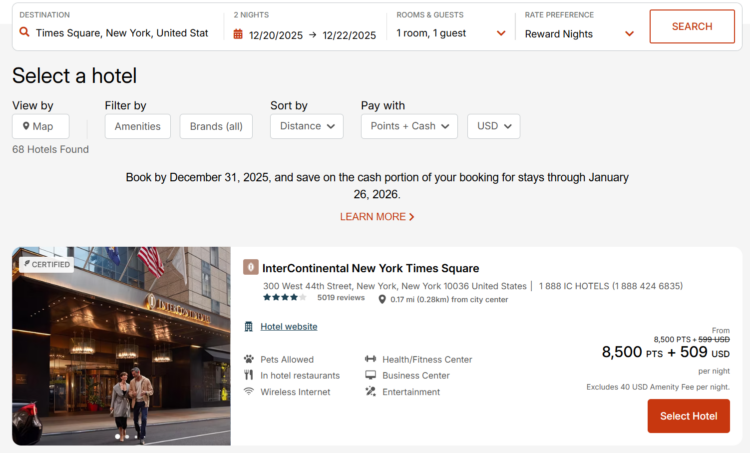Open the Hotel website link
Screen dimensions: 750x453
tap(288, 326)
